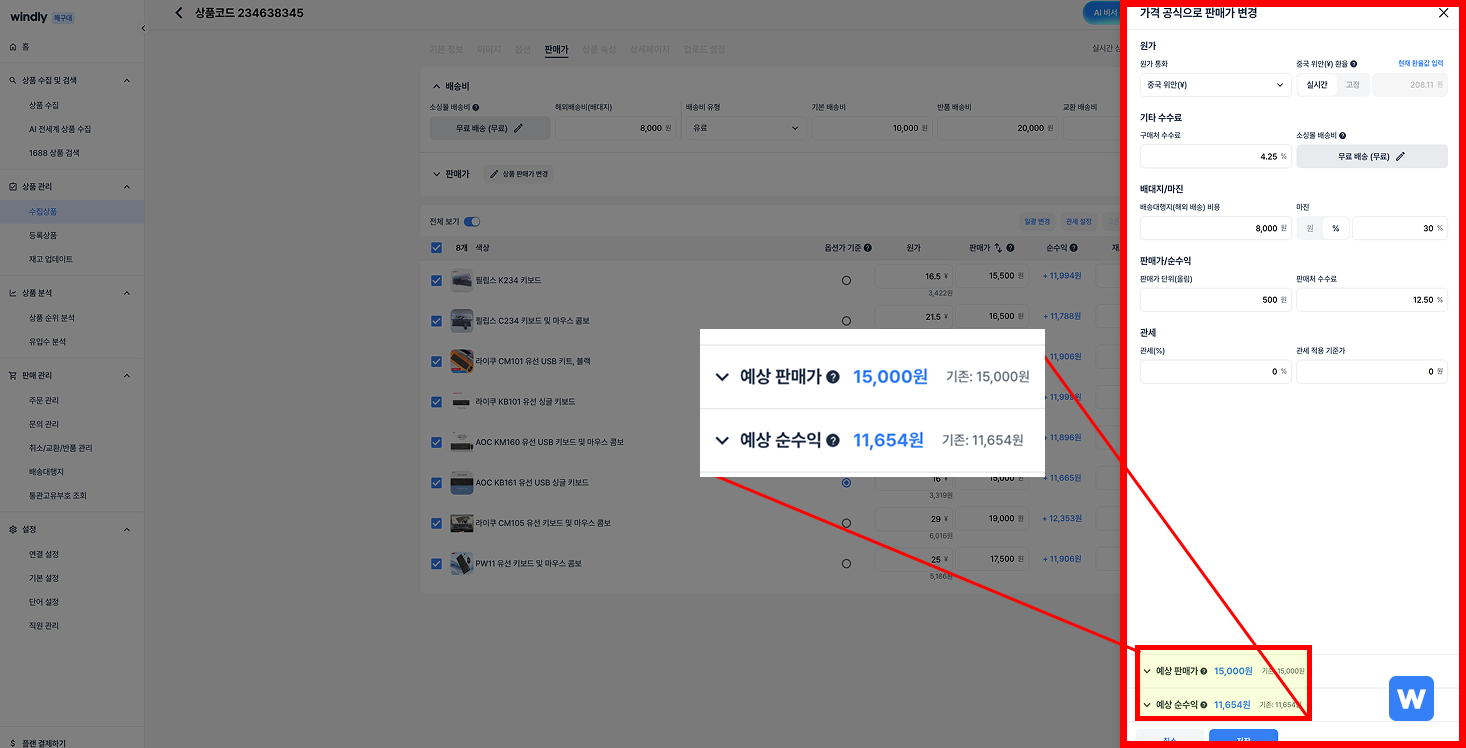The image size is (1466, 748).
Task: Collapse the 배송비 section chevron
Action: click(437, 87)
